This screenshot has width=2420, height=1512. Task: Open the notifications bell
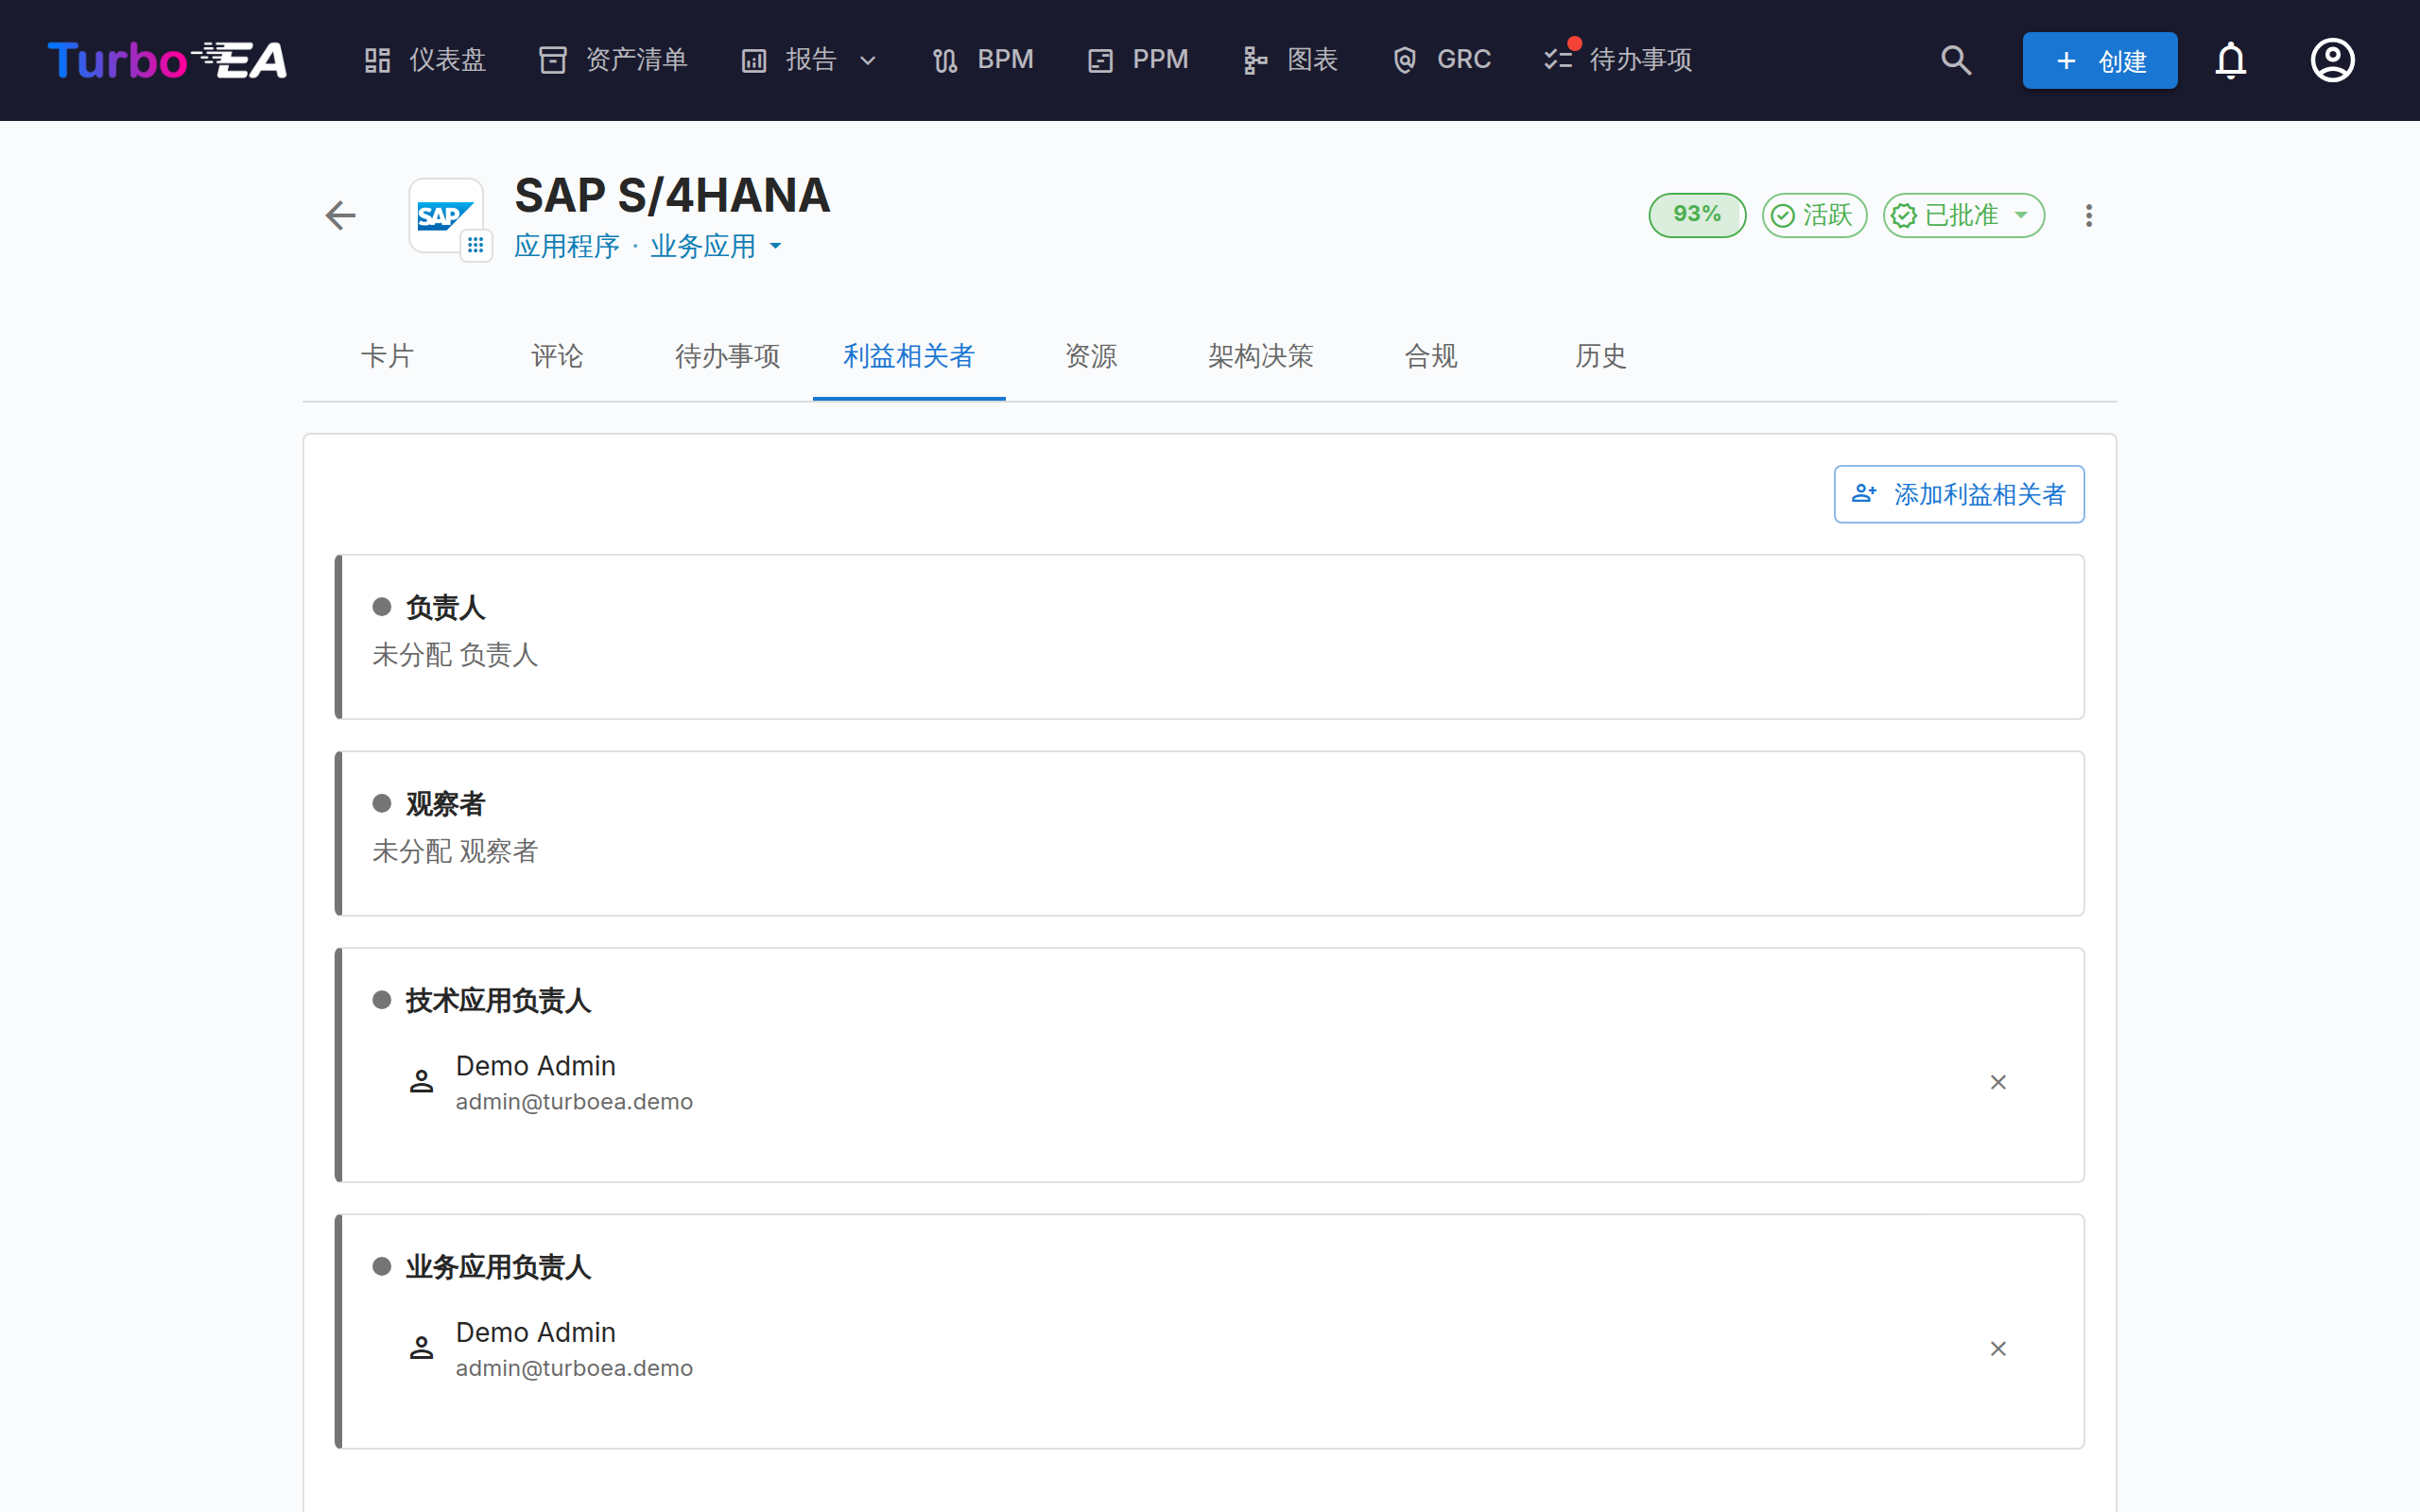coord(2230,60)
